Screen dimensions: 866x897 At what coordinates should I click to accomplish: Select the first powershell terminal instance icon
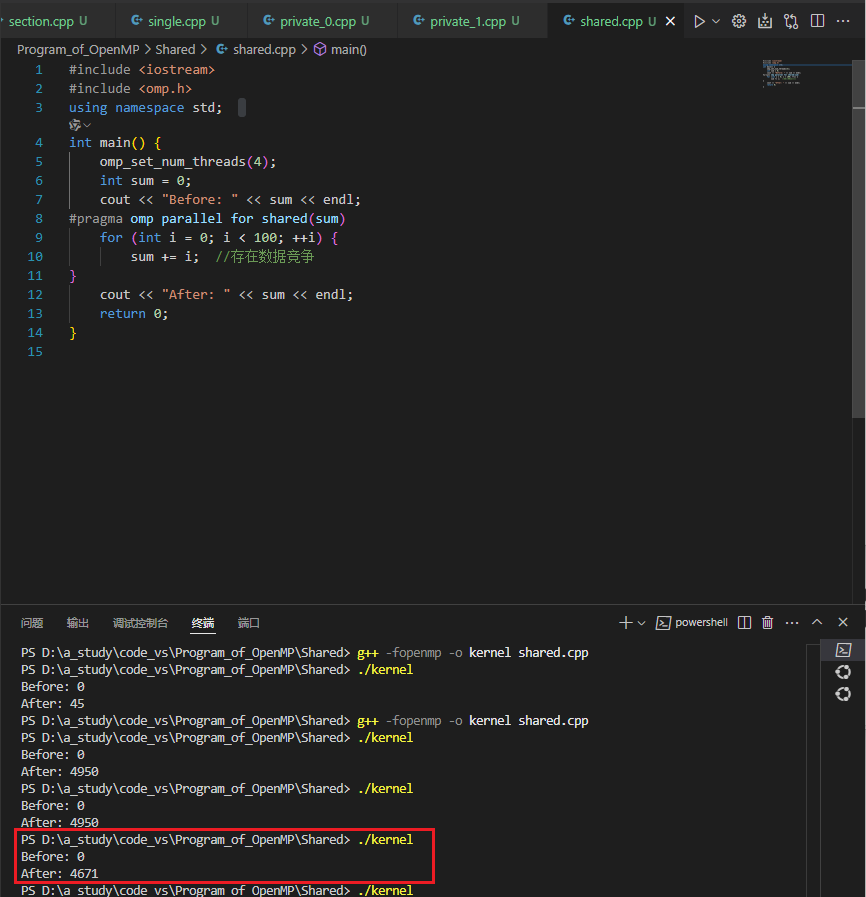(x=843, y=650)
